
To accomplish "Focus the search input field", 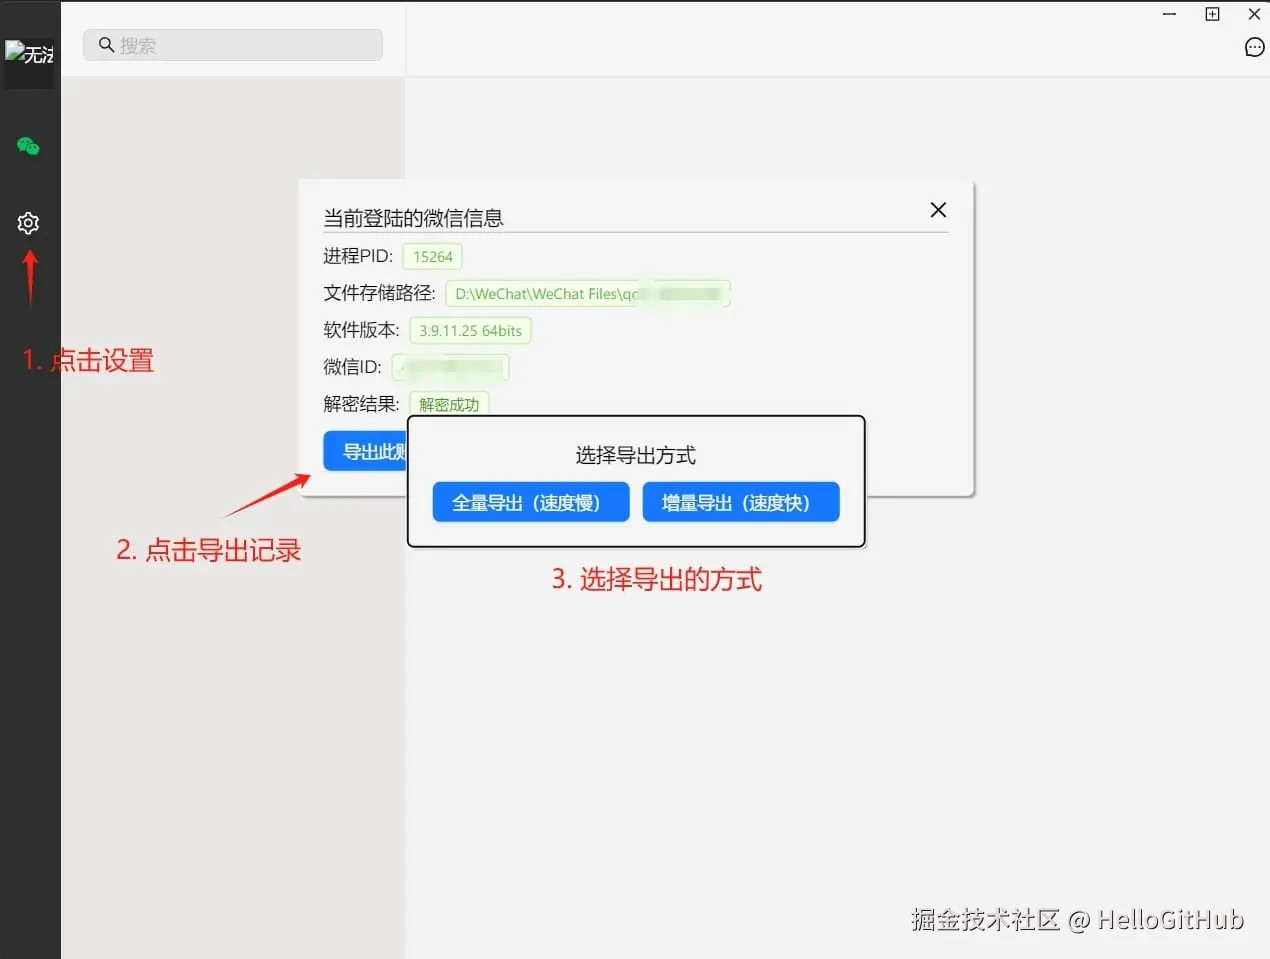I will [x=233, y=45].
